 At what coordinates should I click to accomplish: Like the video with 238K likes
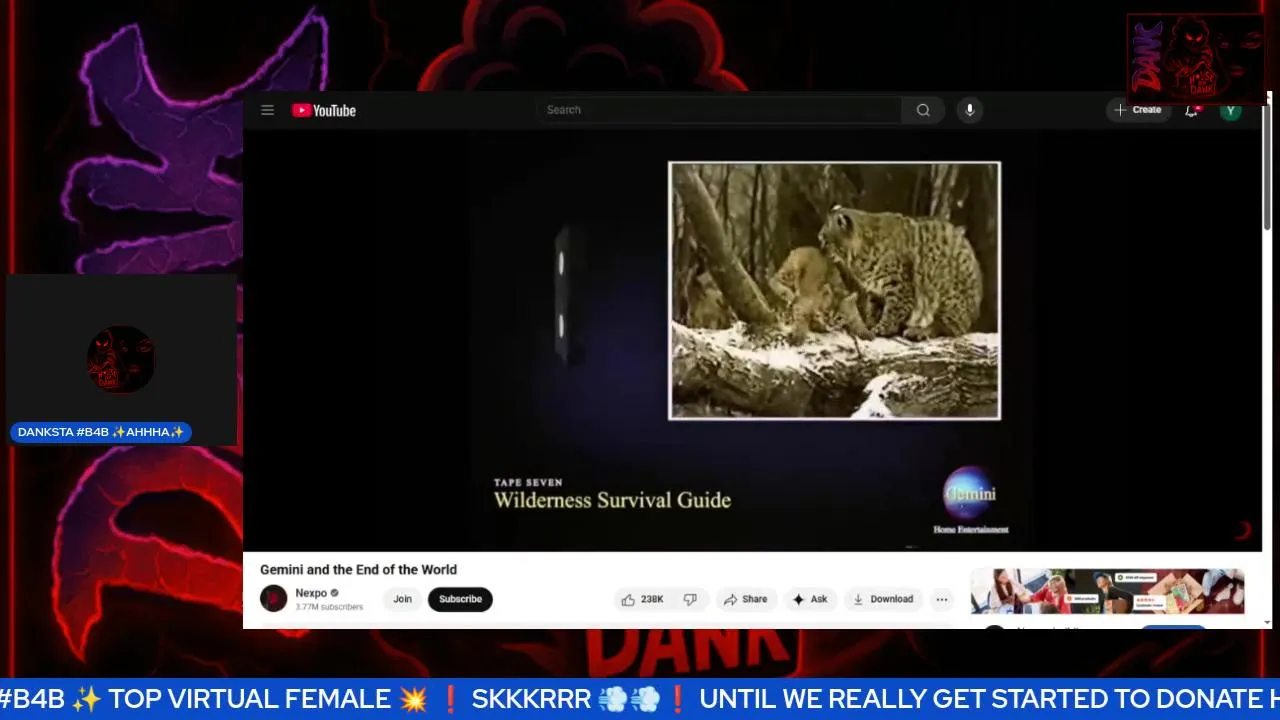coord(642,599)
